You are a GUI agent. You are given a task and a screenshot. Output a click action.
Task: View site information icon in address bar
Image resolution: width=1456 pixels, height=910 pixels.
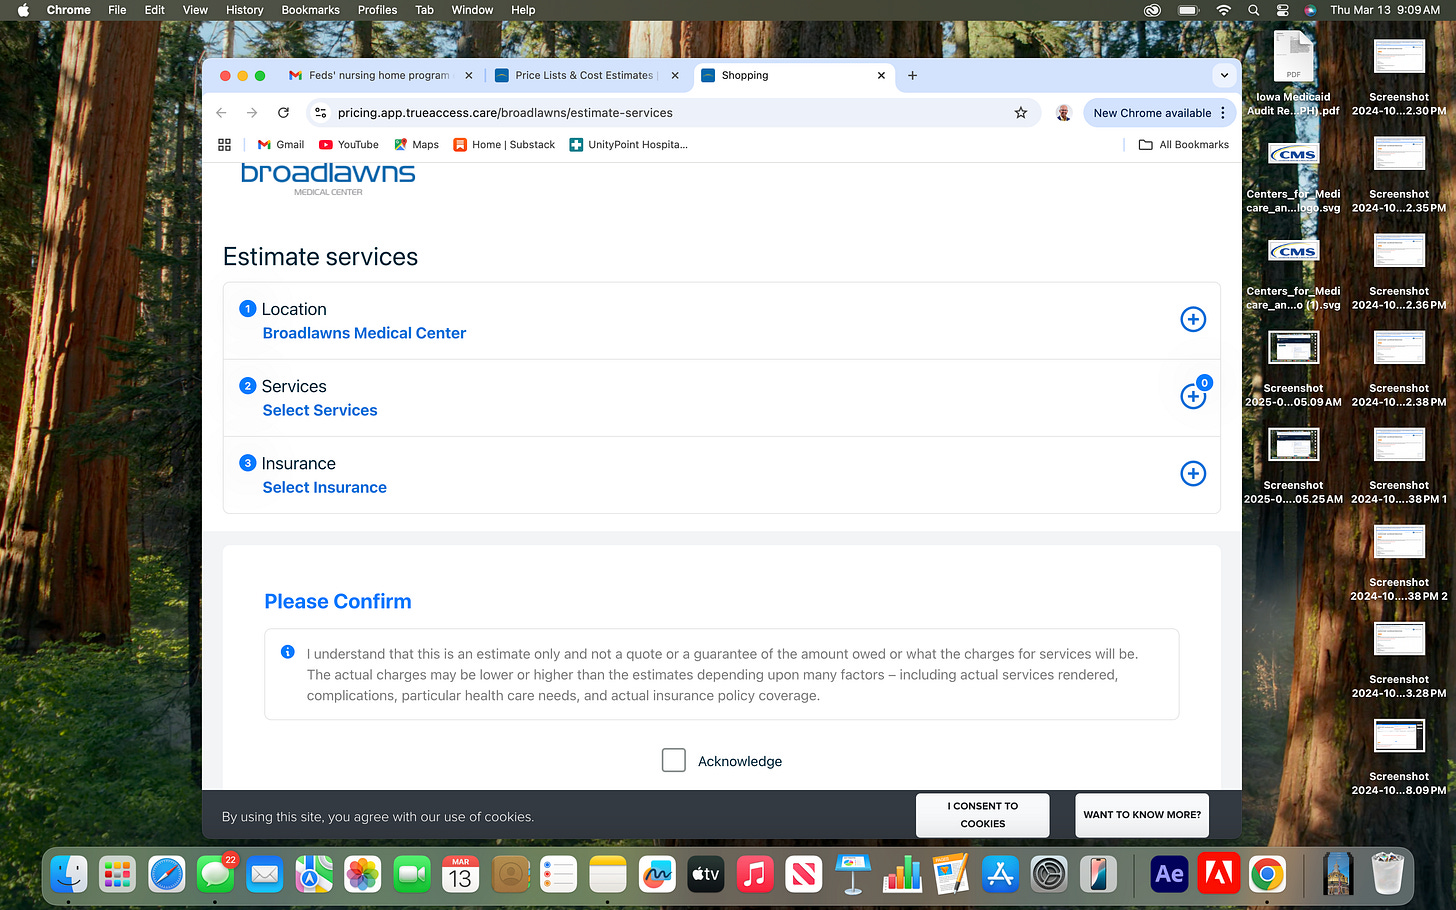tap(320, 113)
